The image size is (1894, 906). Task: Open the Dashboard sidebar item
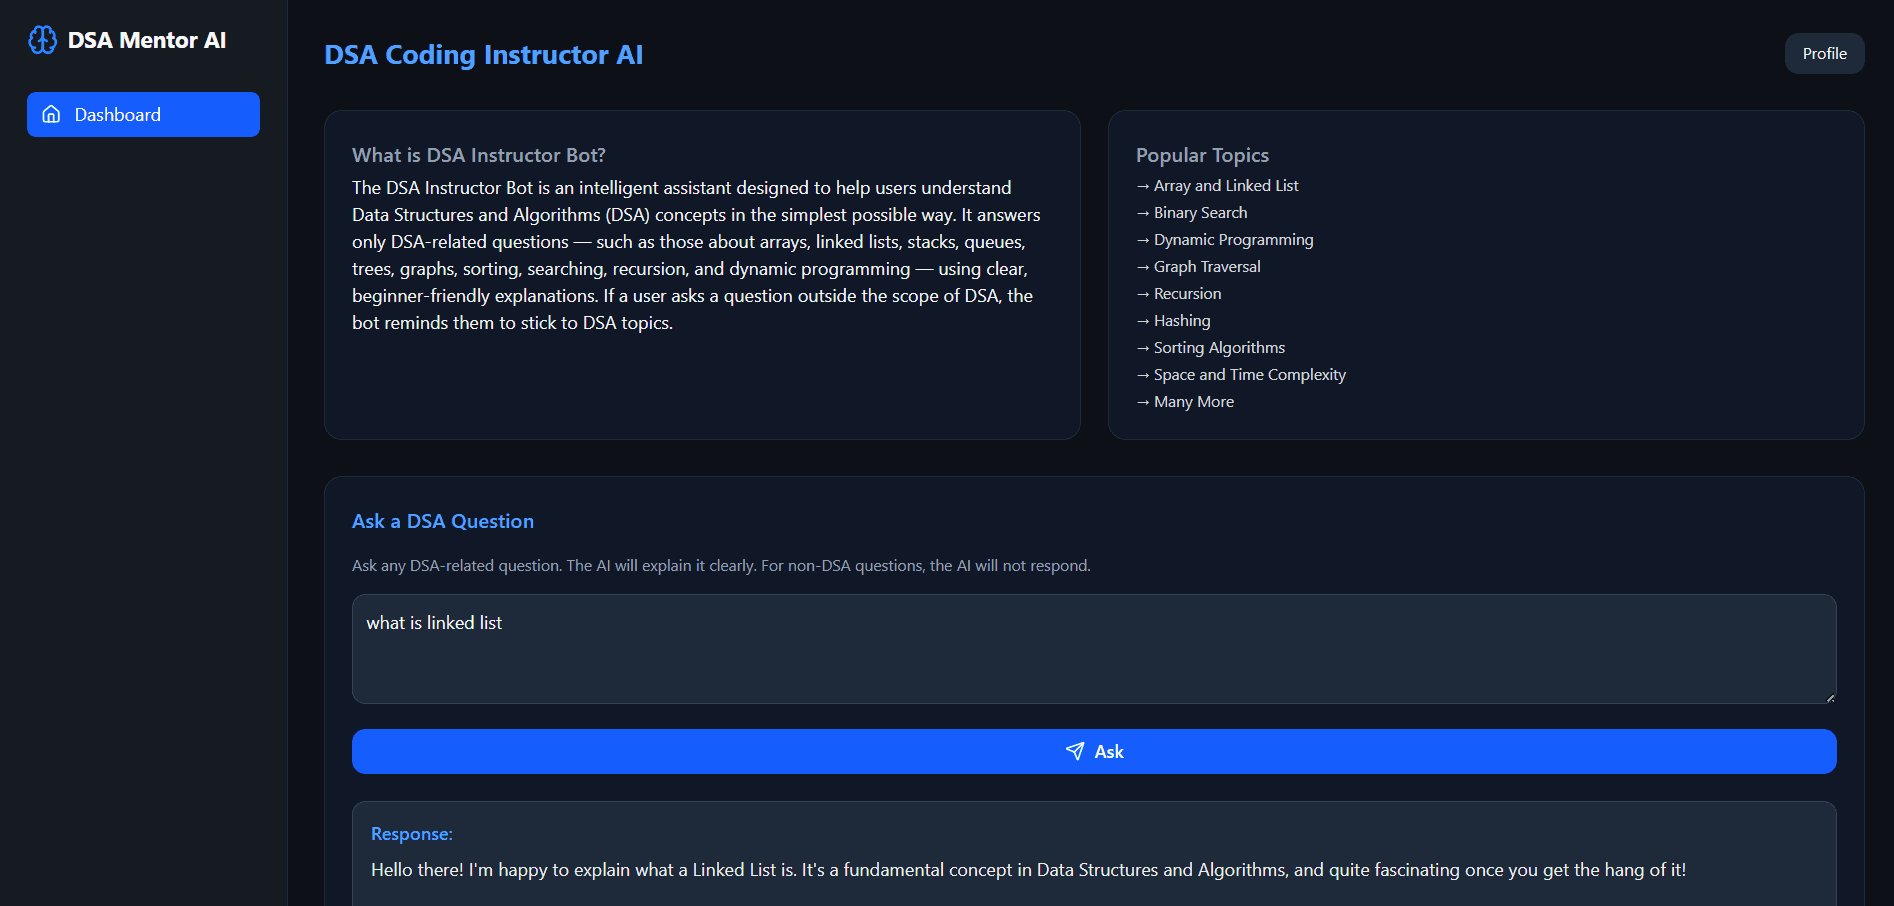143,115
